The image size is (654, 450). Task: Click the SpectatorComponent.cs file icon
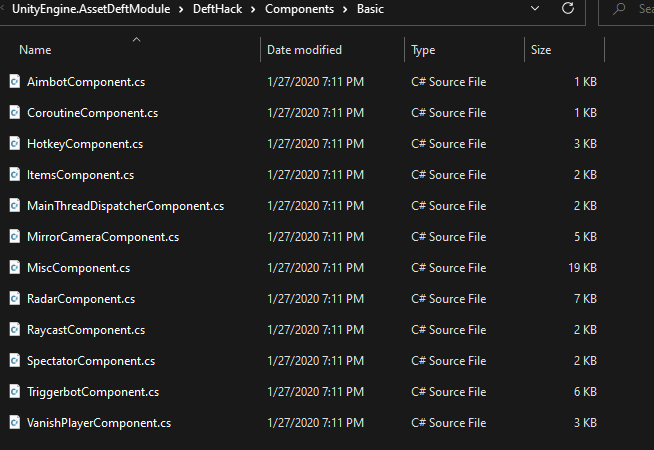(15, 360)
